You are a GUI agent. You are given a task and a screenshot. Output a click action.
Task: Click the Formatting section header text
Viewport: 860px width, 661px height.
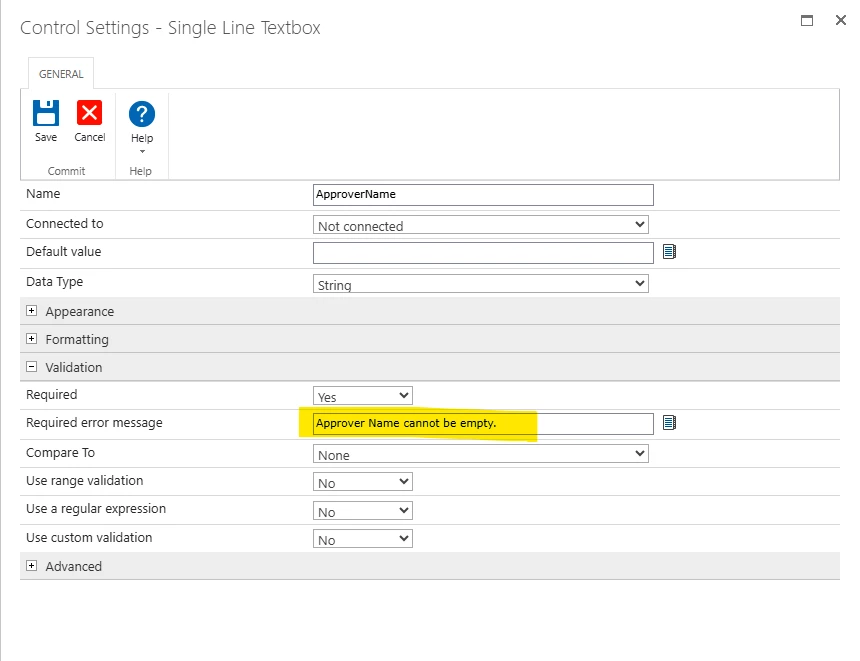77,340
